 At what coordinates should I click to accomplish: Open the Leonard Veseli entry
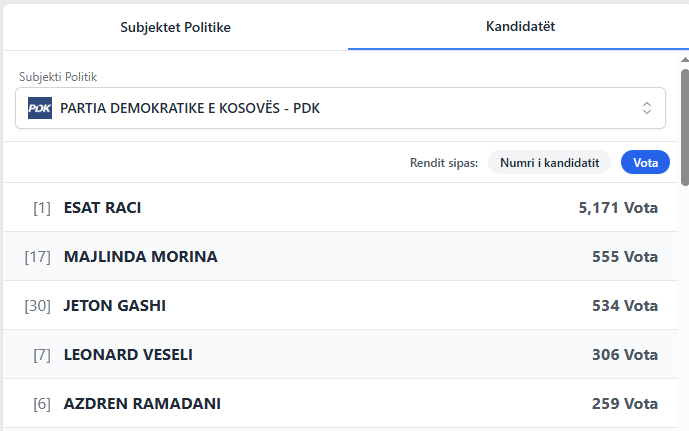[128, 355]
